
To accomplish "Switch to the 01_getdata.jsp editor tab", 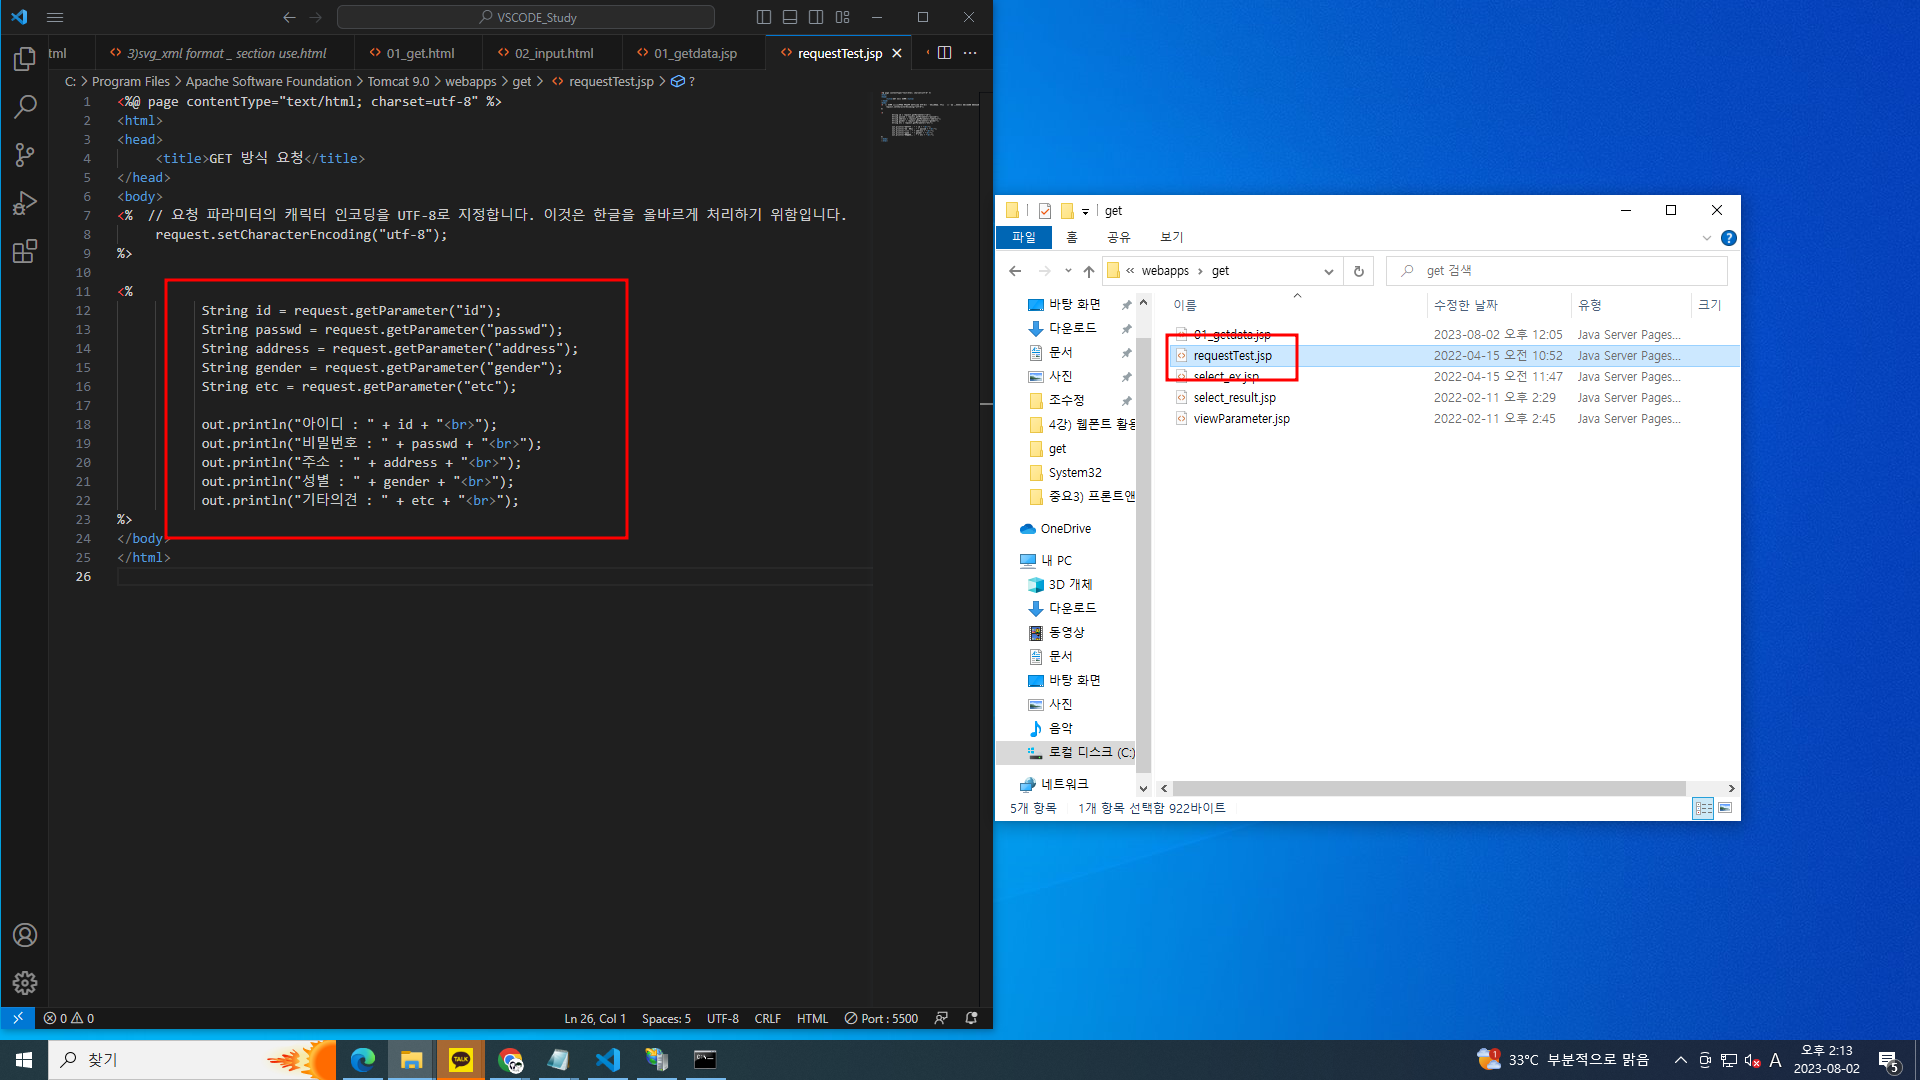I will [x=695, y=53].
